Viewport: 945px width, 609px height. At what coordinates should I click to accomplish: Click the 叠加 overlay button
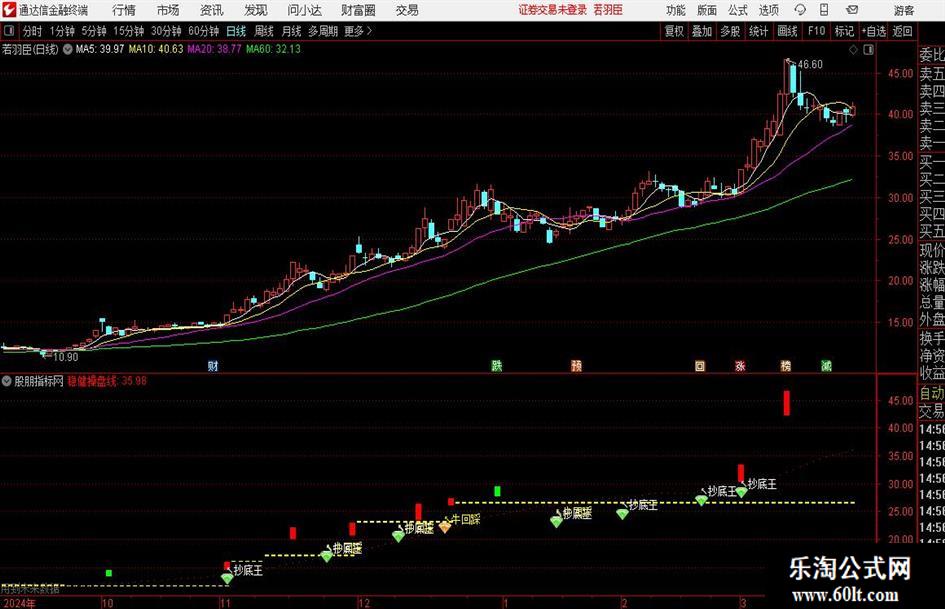(702, 31)
